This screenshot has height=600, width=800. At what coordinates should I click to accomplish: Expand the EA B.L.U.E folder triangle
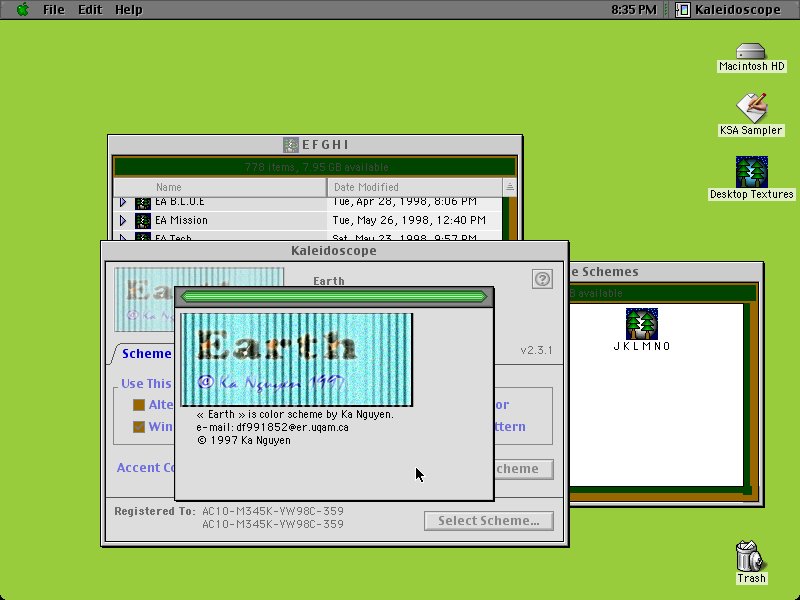[x=122, y=202]
